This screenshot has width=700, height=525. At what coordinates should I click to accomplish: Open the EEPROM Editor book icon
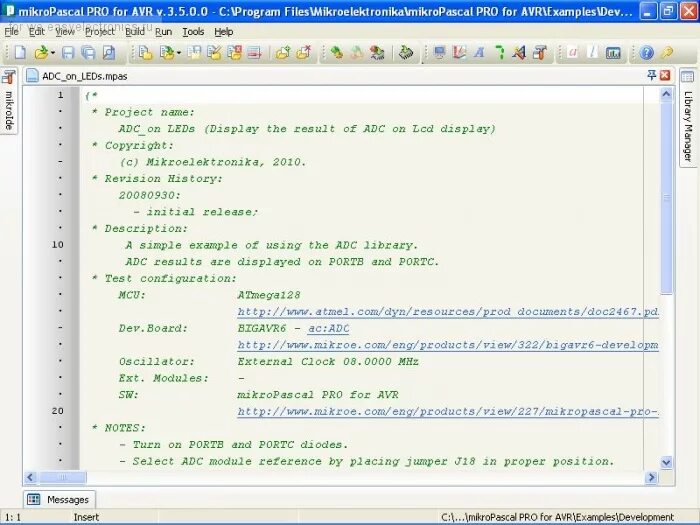[x=459, y=53]
